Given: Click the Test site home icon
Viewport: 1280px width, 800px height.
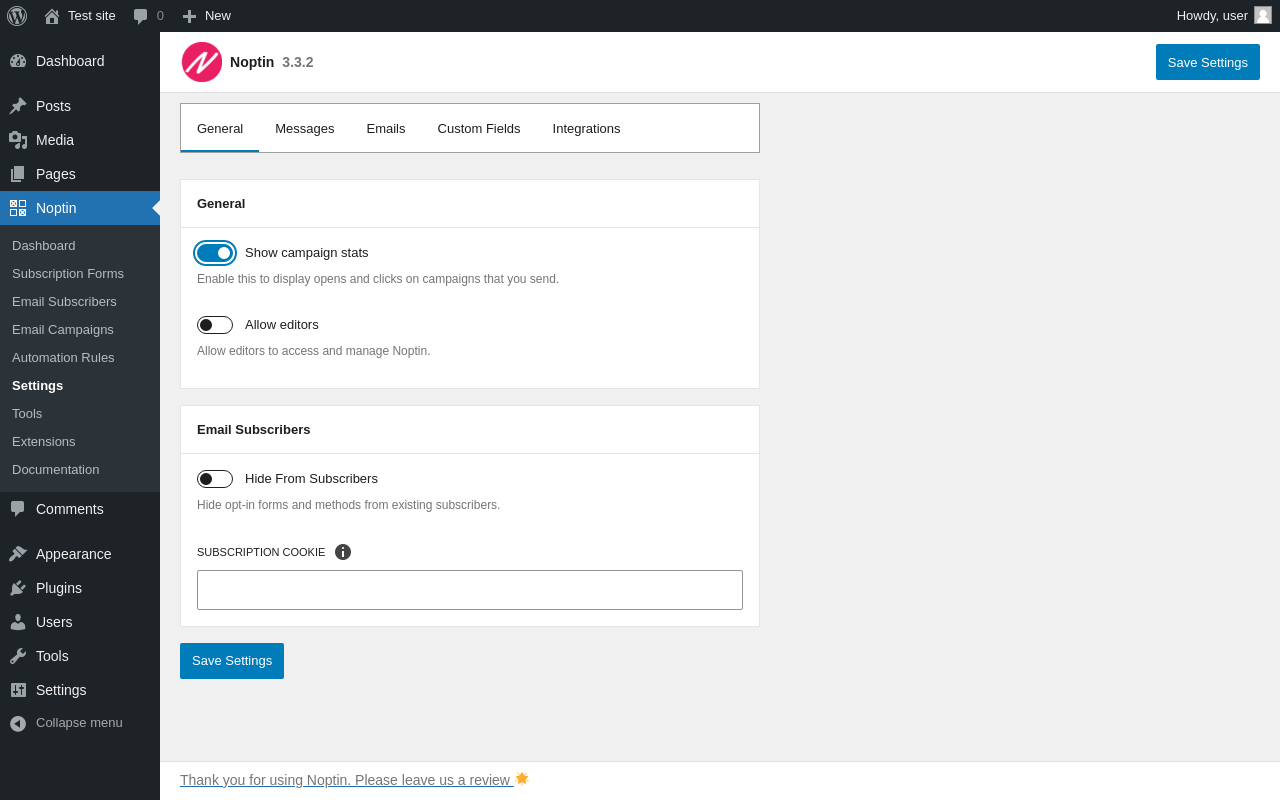Looking at the screenshot, I should tap(52, 16).
